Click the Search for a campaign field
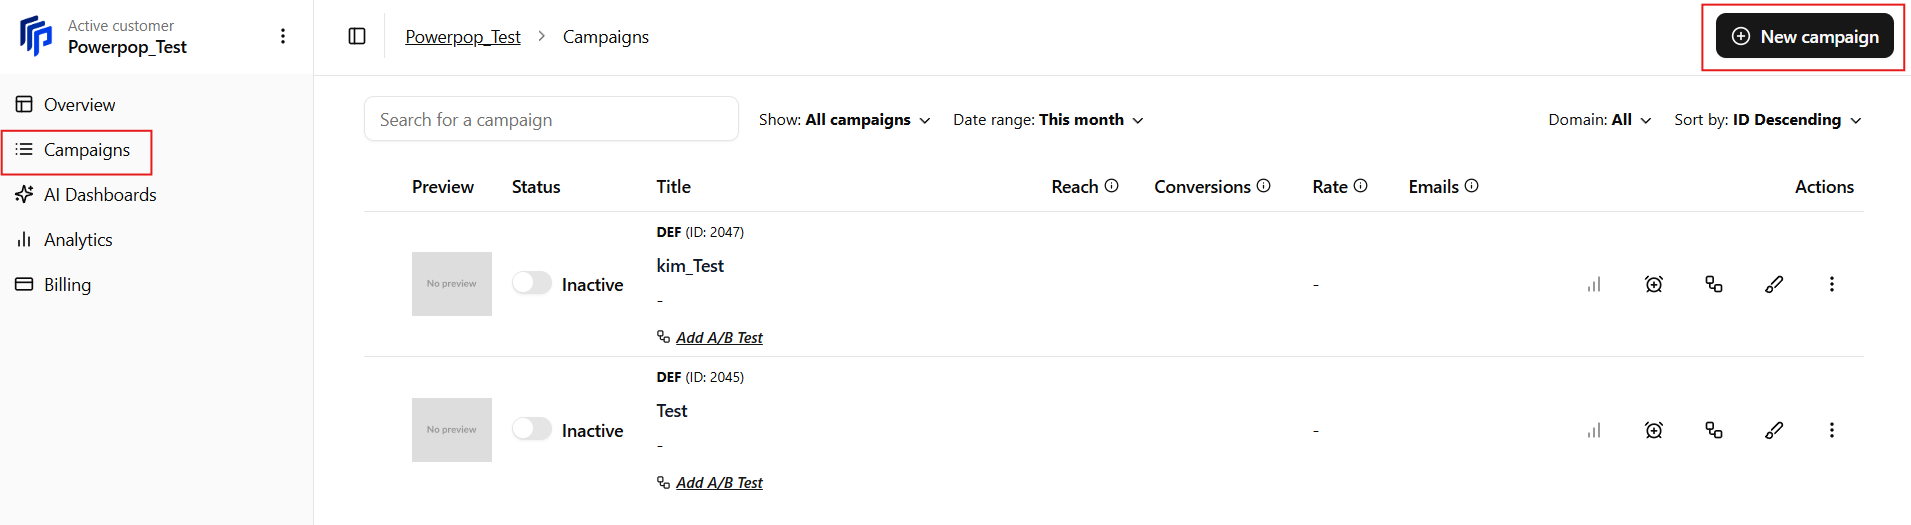Viewport: 1911px width, 525px height. 551,119
